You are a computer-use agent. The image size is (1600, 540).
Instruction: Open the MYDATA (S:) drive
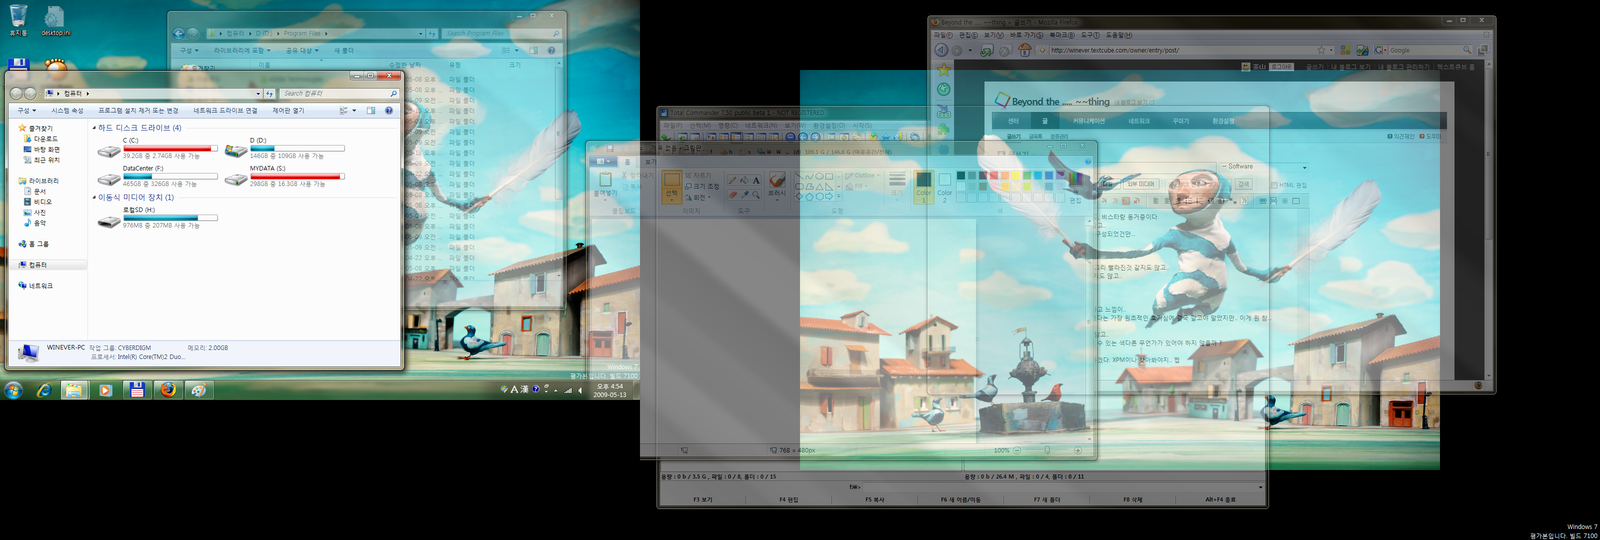click(237, 179)
